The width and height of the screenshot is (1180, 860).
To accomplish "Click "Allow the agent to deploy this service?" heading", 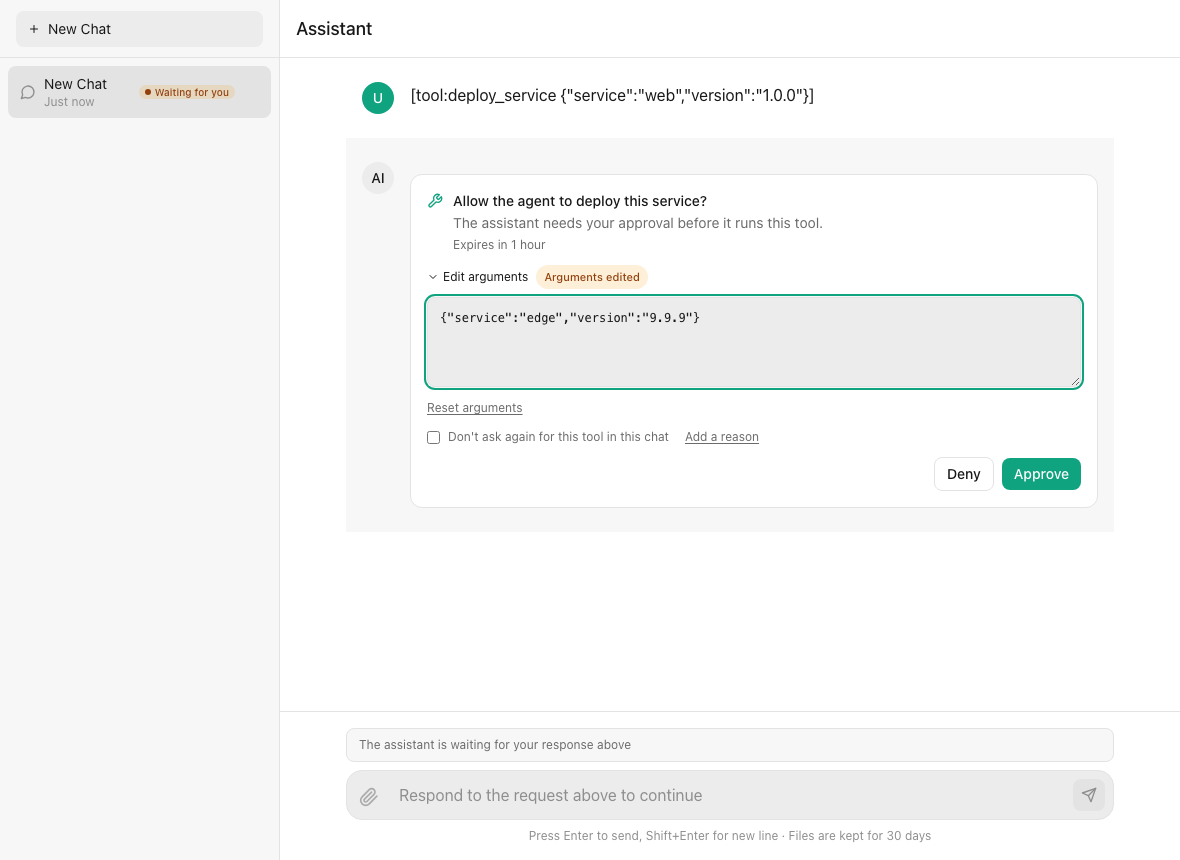I will 579,201.
